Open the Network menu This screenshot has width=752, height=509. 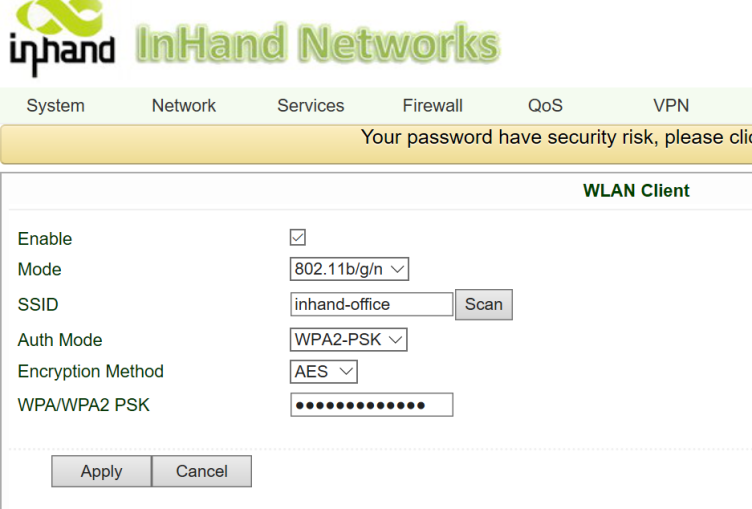coord(184,106)
